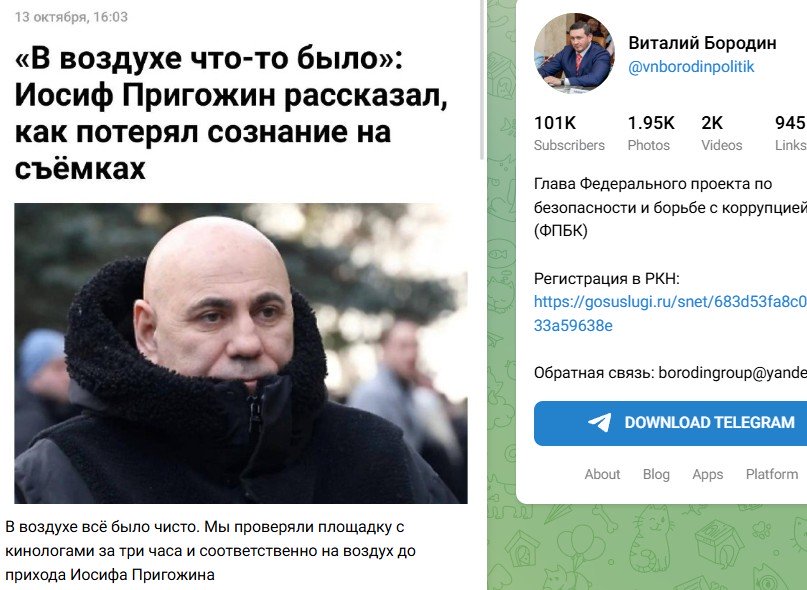The image size is (807, 590).
Task: Open the Иосиф Пригожин article photo
Action: click(x=241, y=353)
